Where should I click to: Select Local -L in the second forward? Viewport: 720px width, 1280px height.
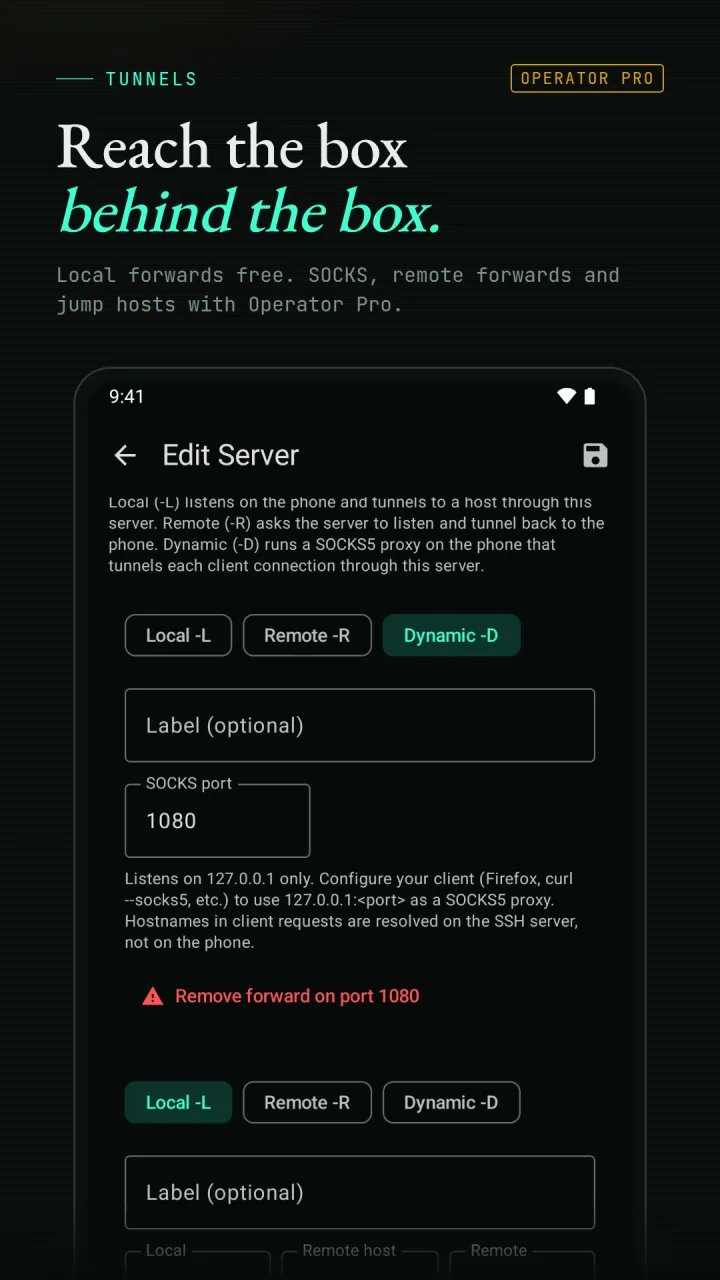178,1103
